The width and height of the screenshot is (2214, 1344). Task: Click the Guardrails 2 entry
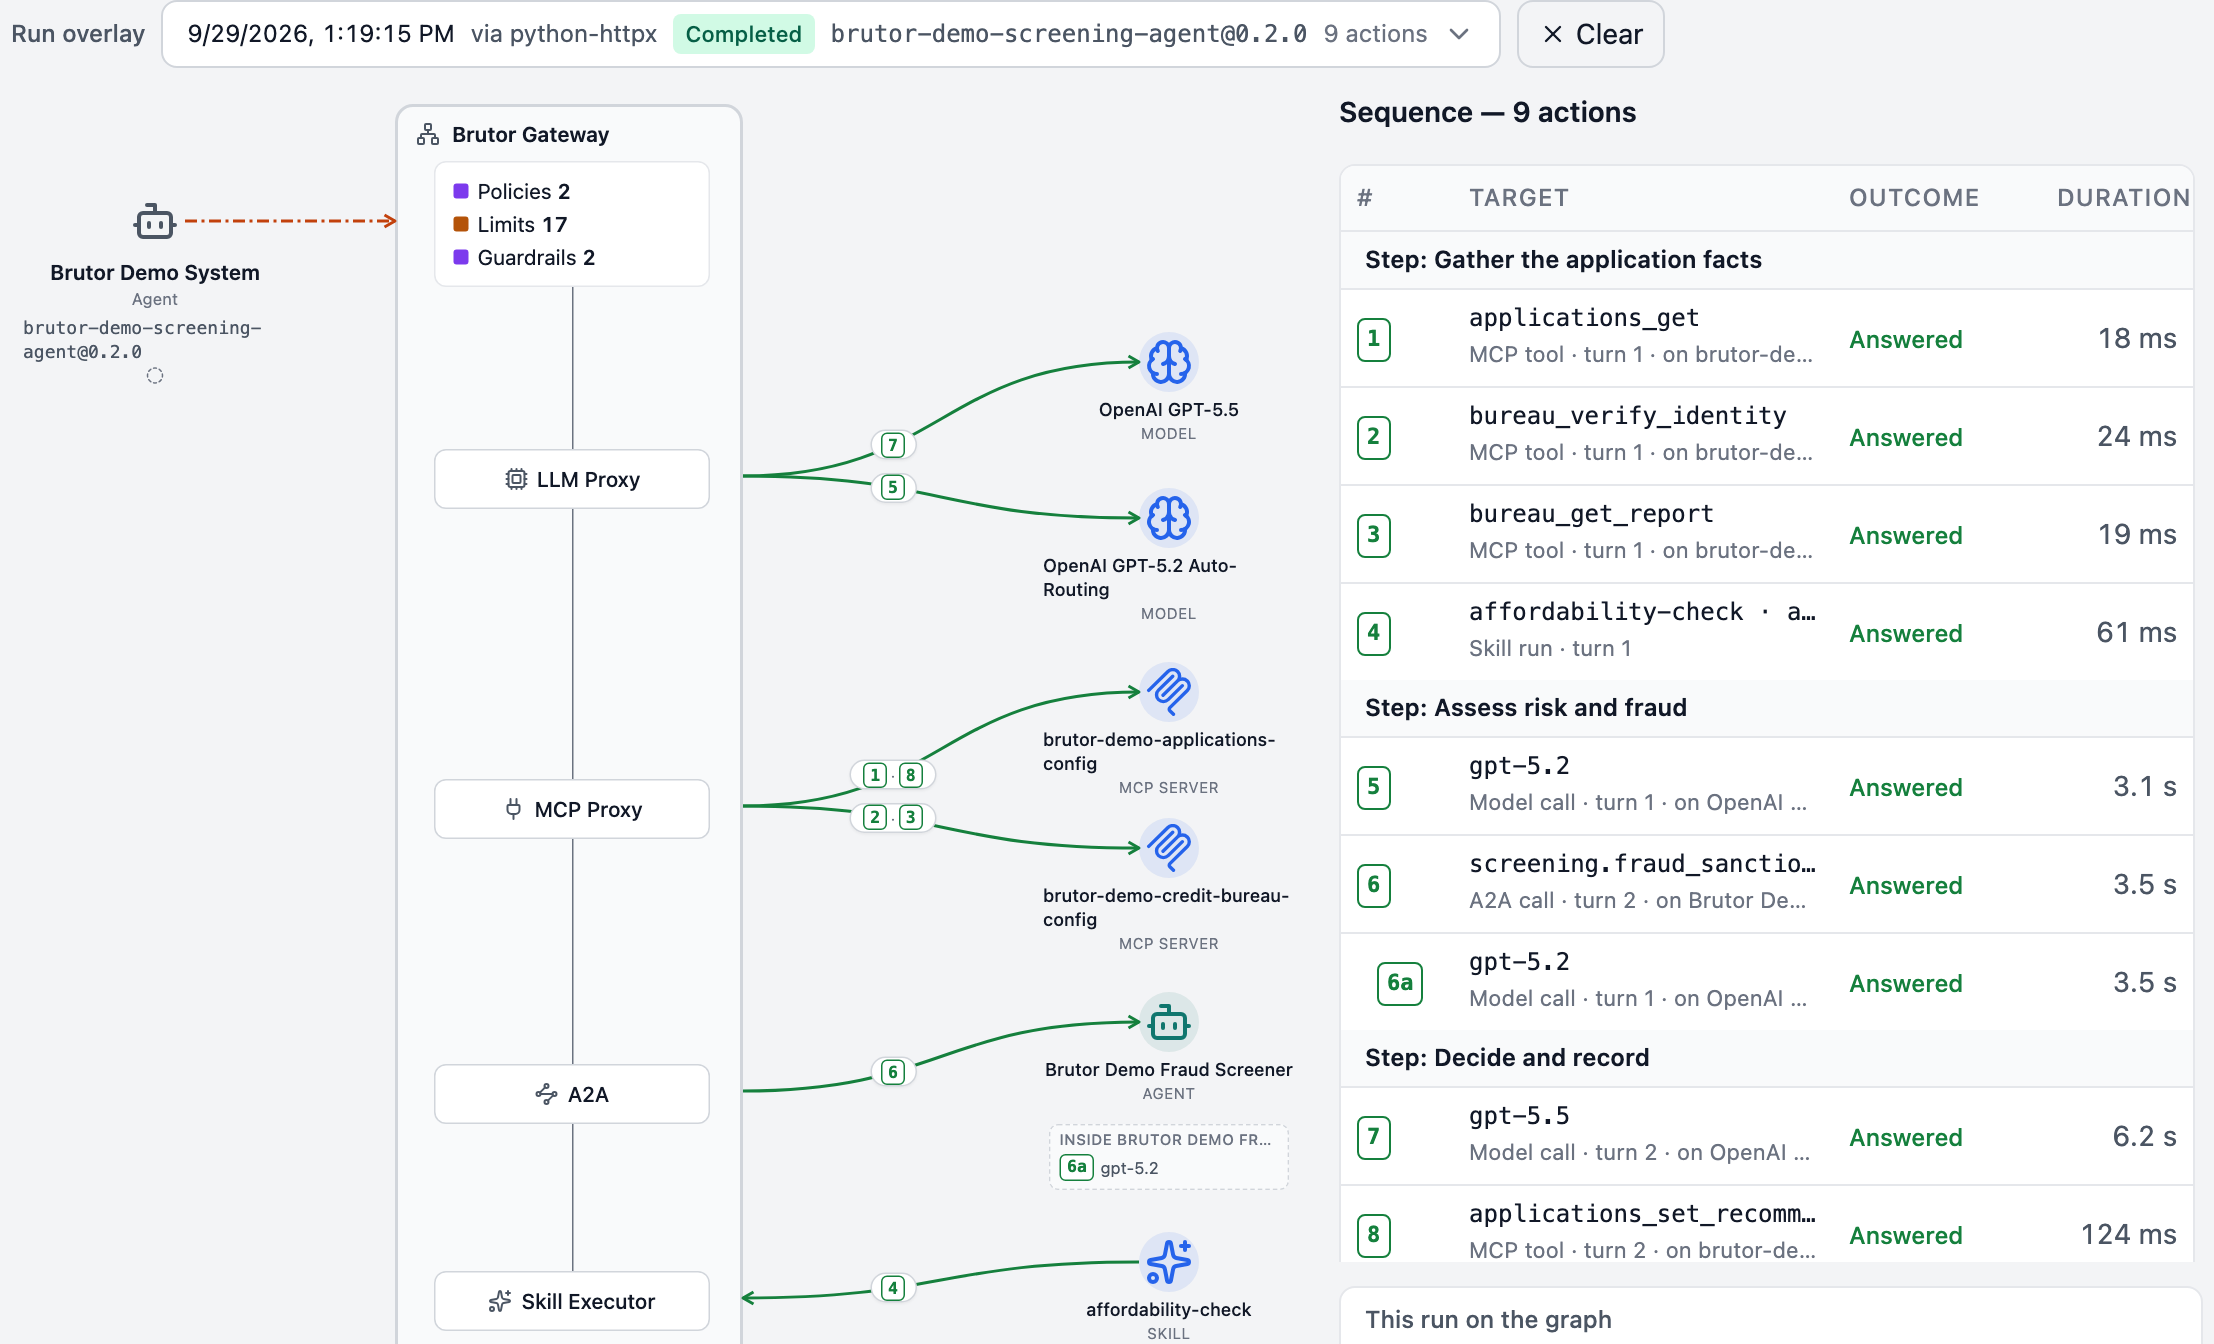(524, 257)
